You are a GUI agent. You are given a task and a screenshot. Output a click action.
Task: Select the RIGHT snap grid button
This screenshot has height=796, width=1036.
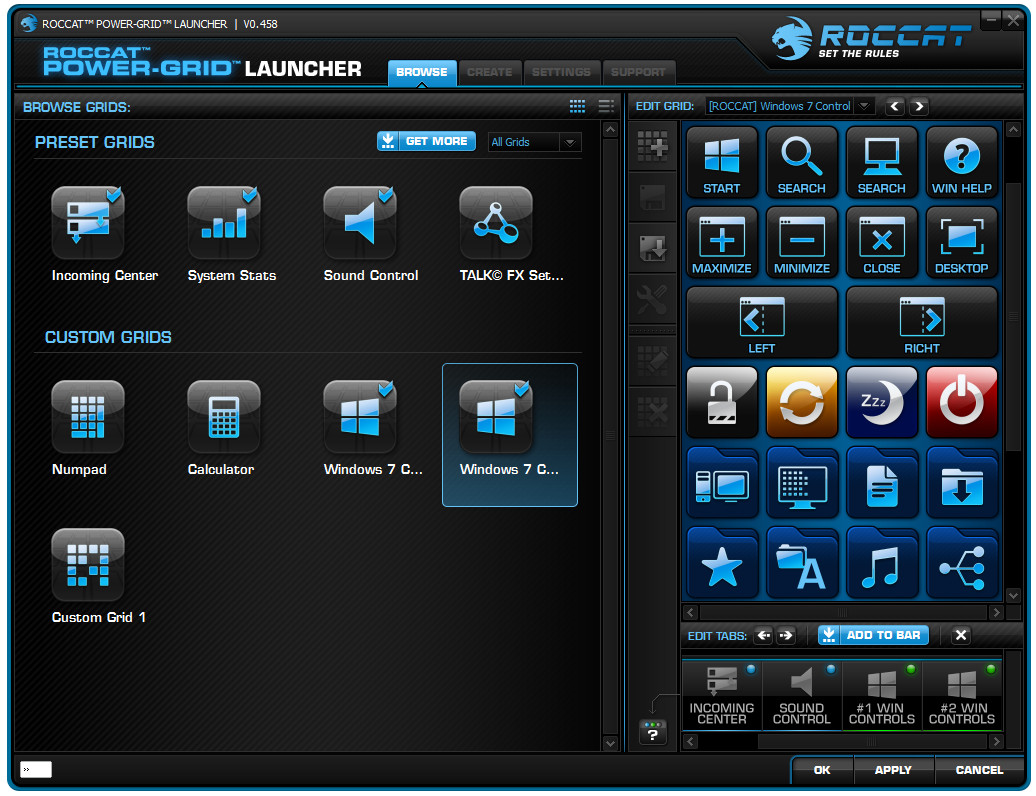click(x=922, y=322)
